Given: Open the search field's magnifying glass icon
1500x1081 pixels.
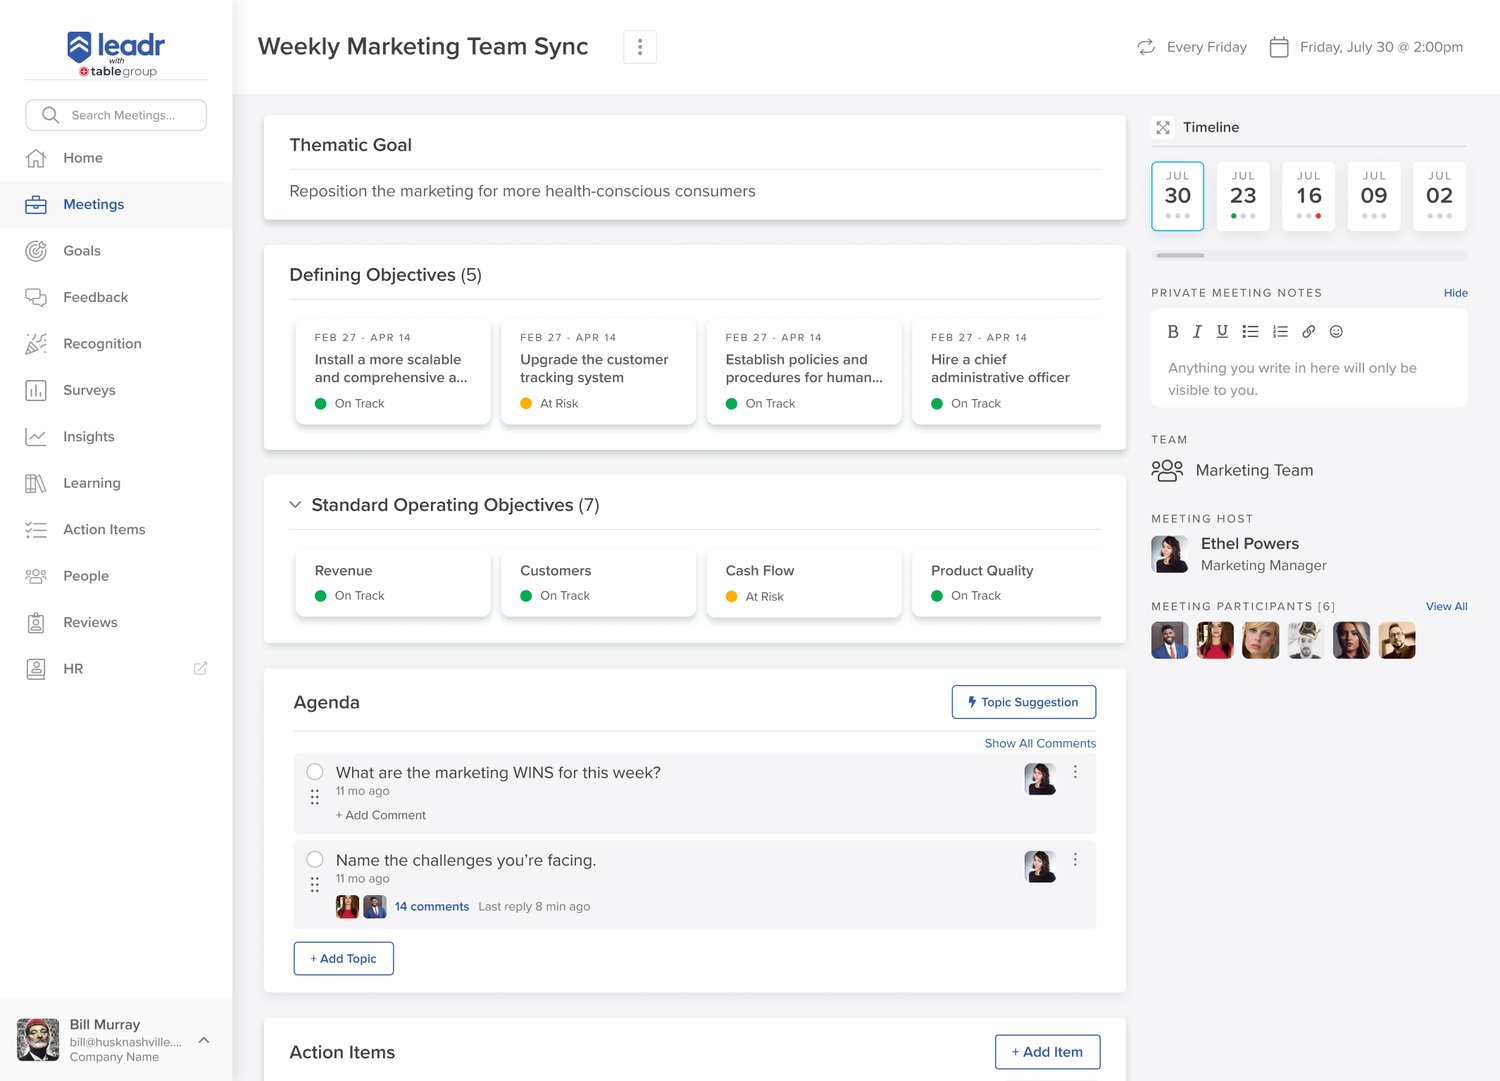Looking at the screenshot, I should coord(49,115).
